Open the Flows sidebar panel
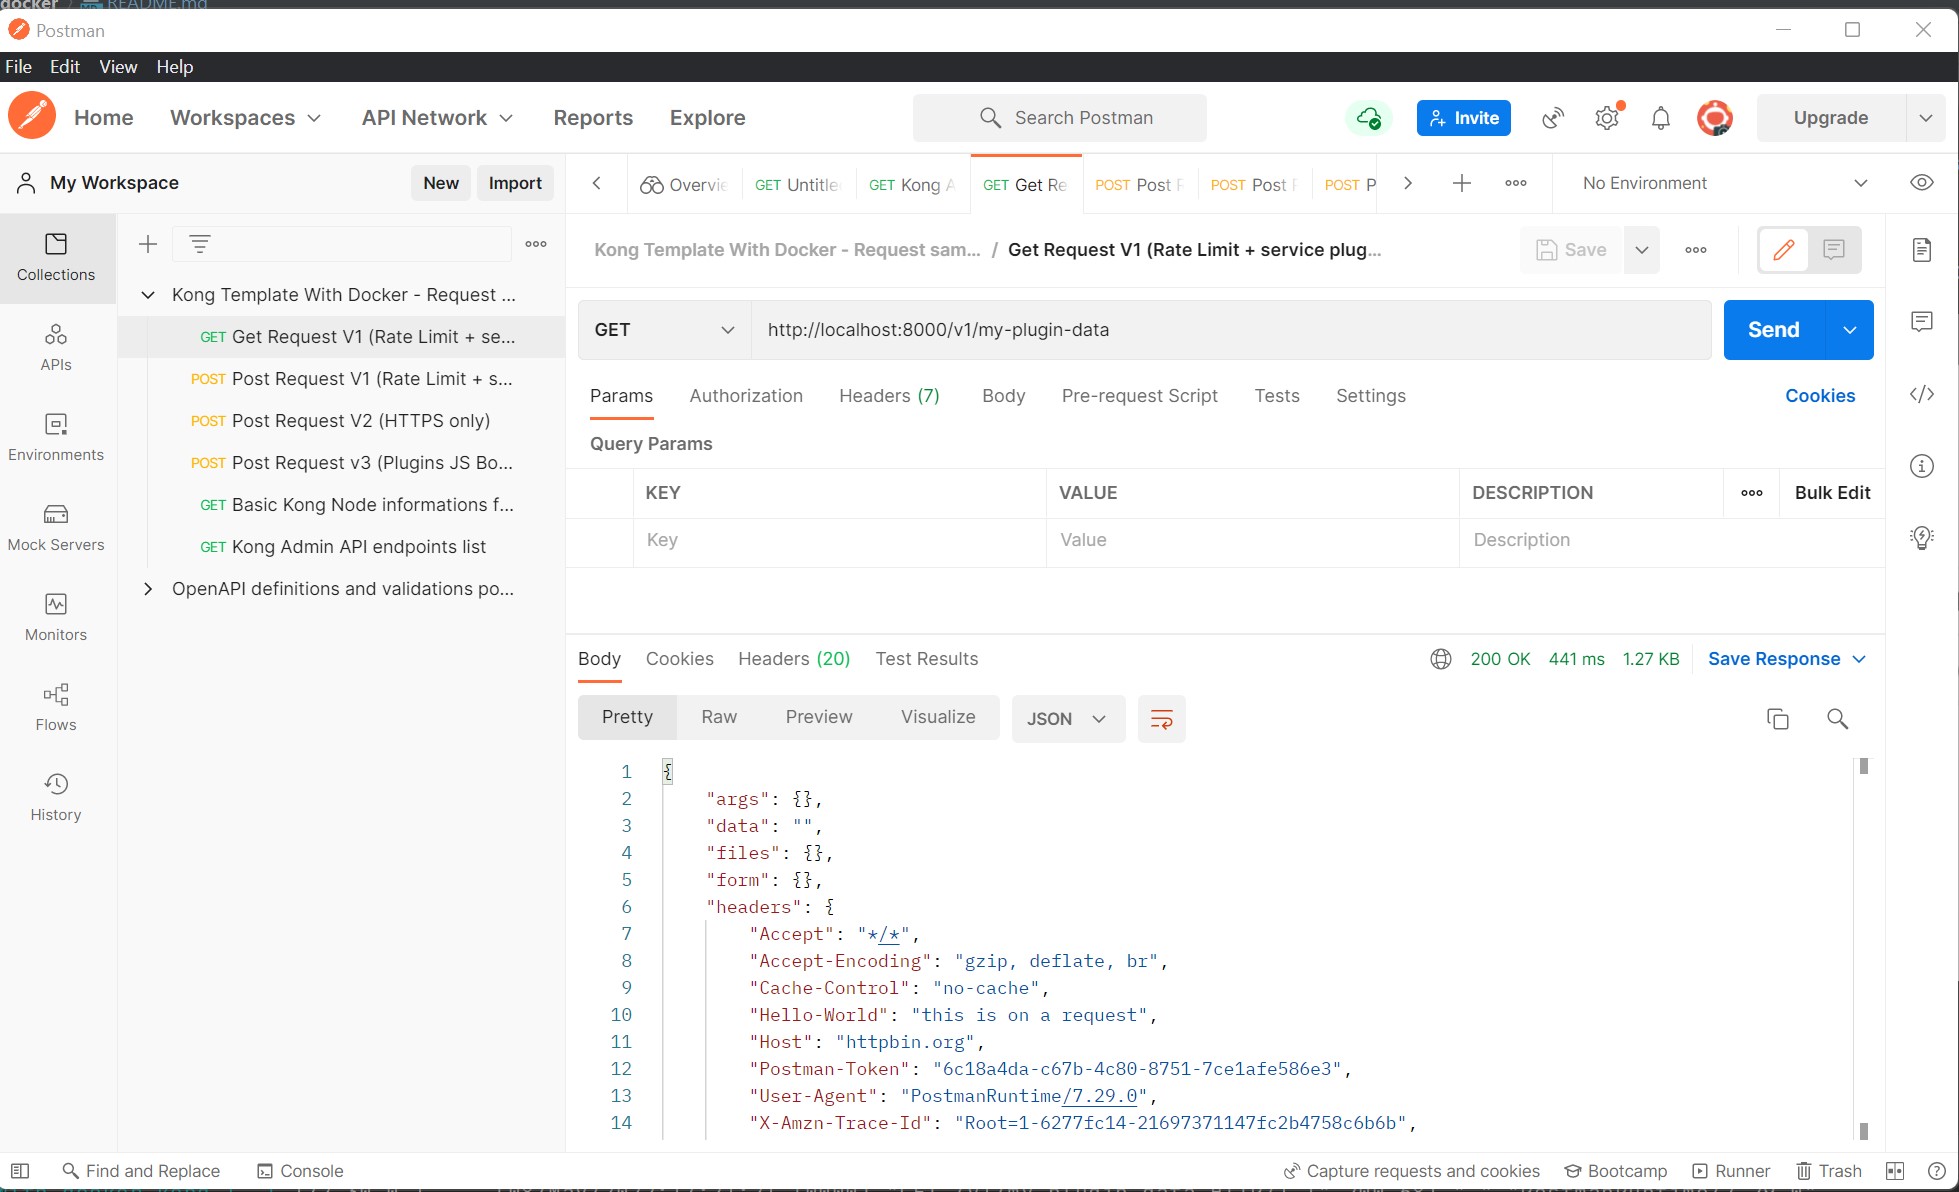 point(56,707)
